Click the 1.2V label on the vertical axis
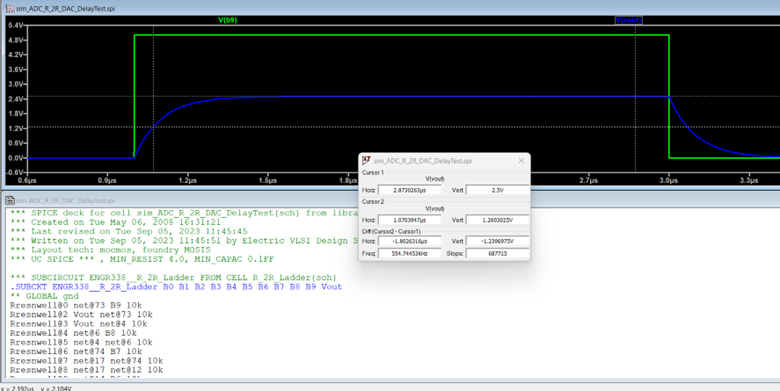The height and width of the screenshot is (391, 780). coord(15,128)
